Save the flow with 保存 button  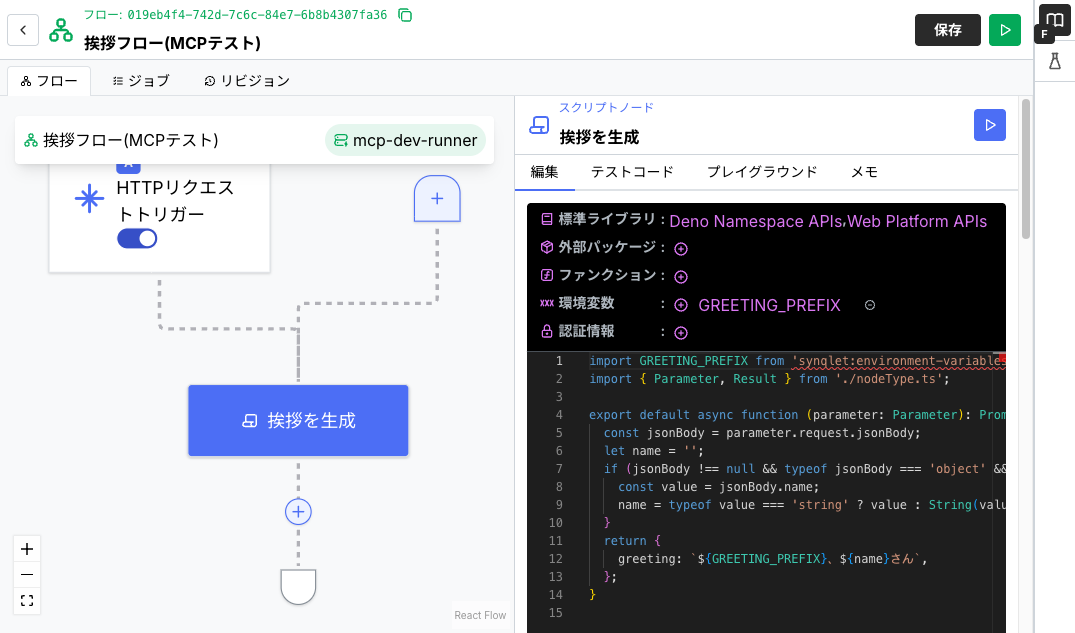pos(947,30)
